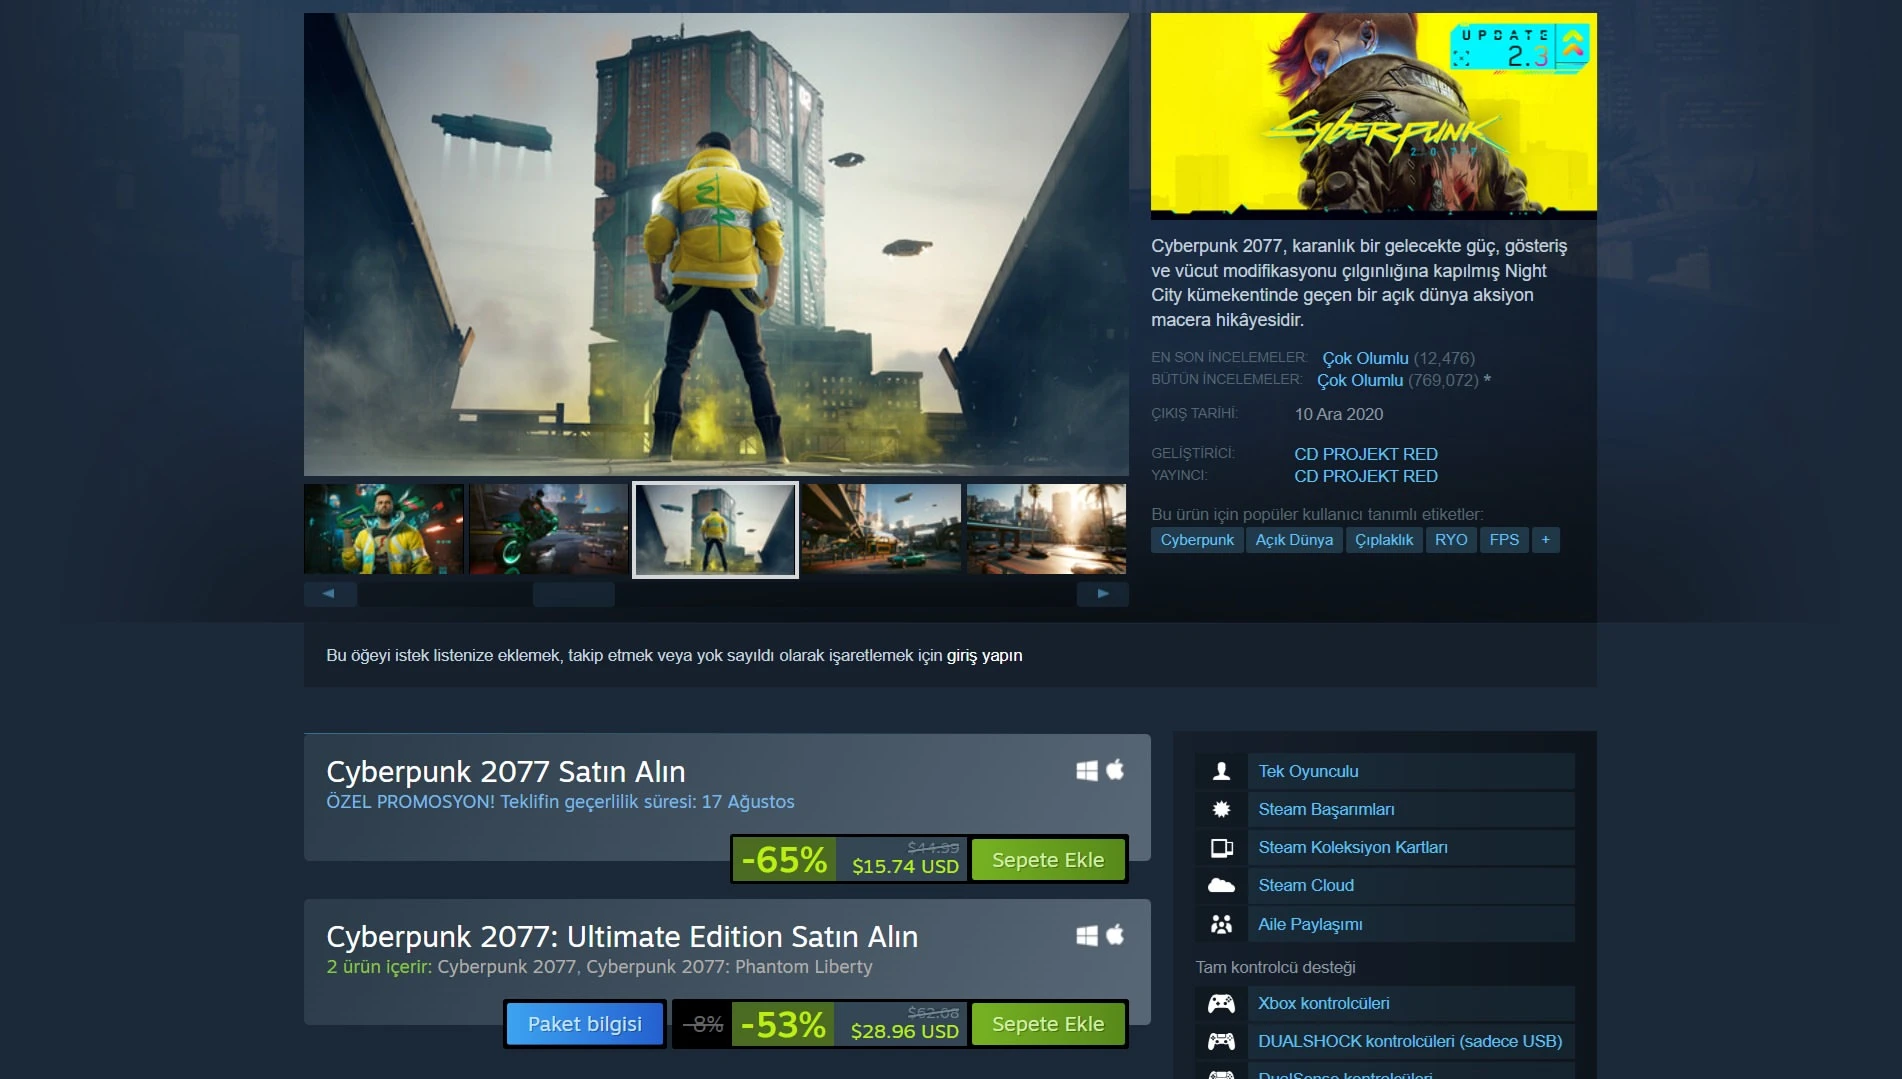Click the Aile Paylaşımı family icon

coord(1221,924)
